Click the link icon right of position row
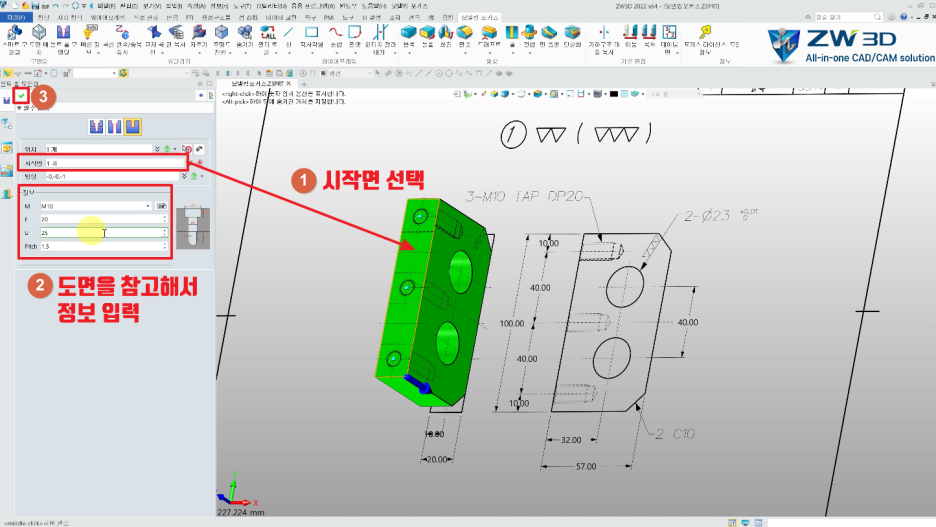 coord(199,149)
